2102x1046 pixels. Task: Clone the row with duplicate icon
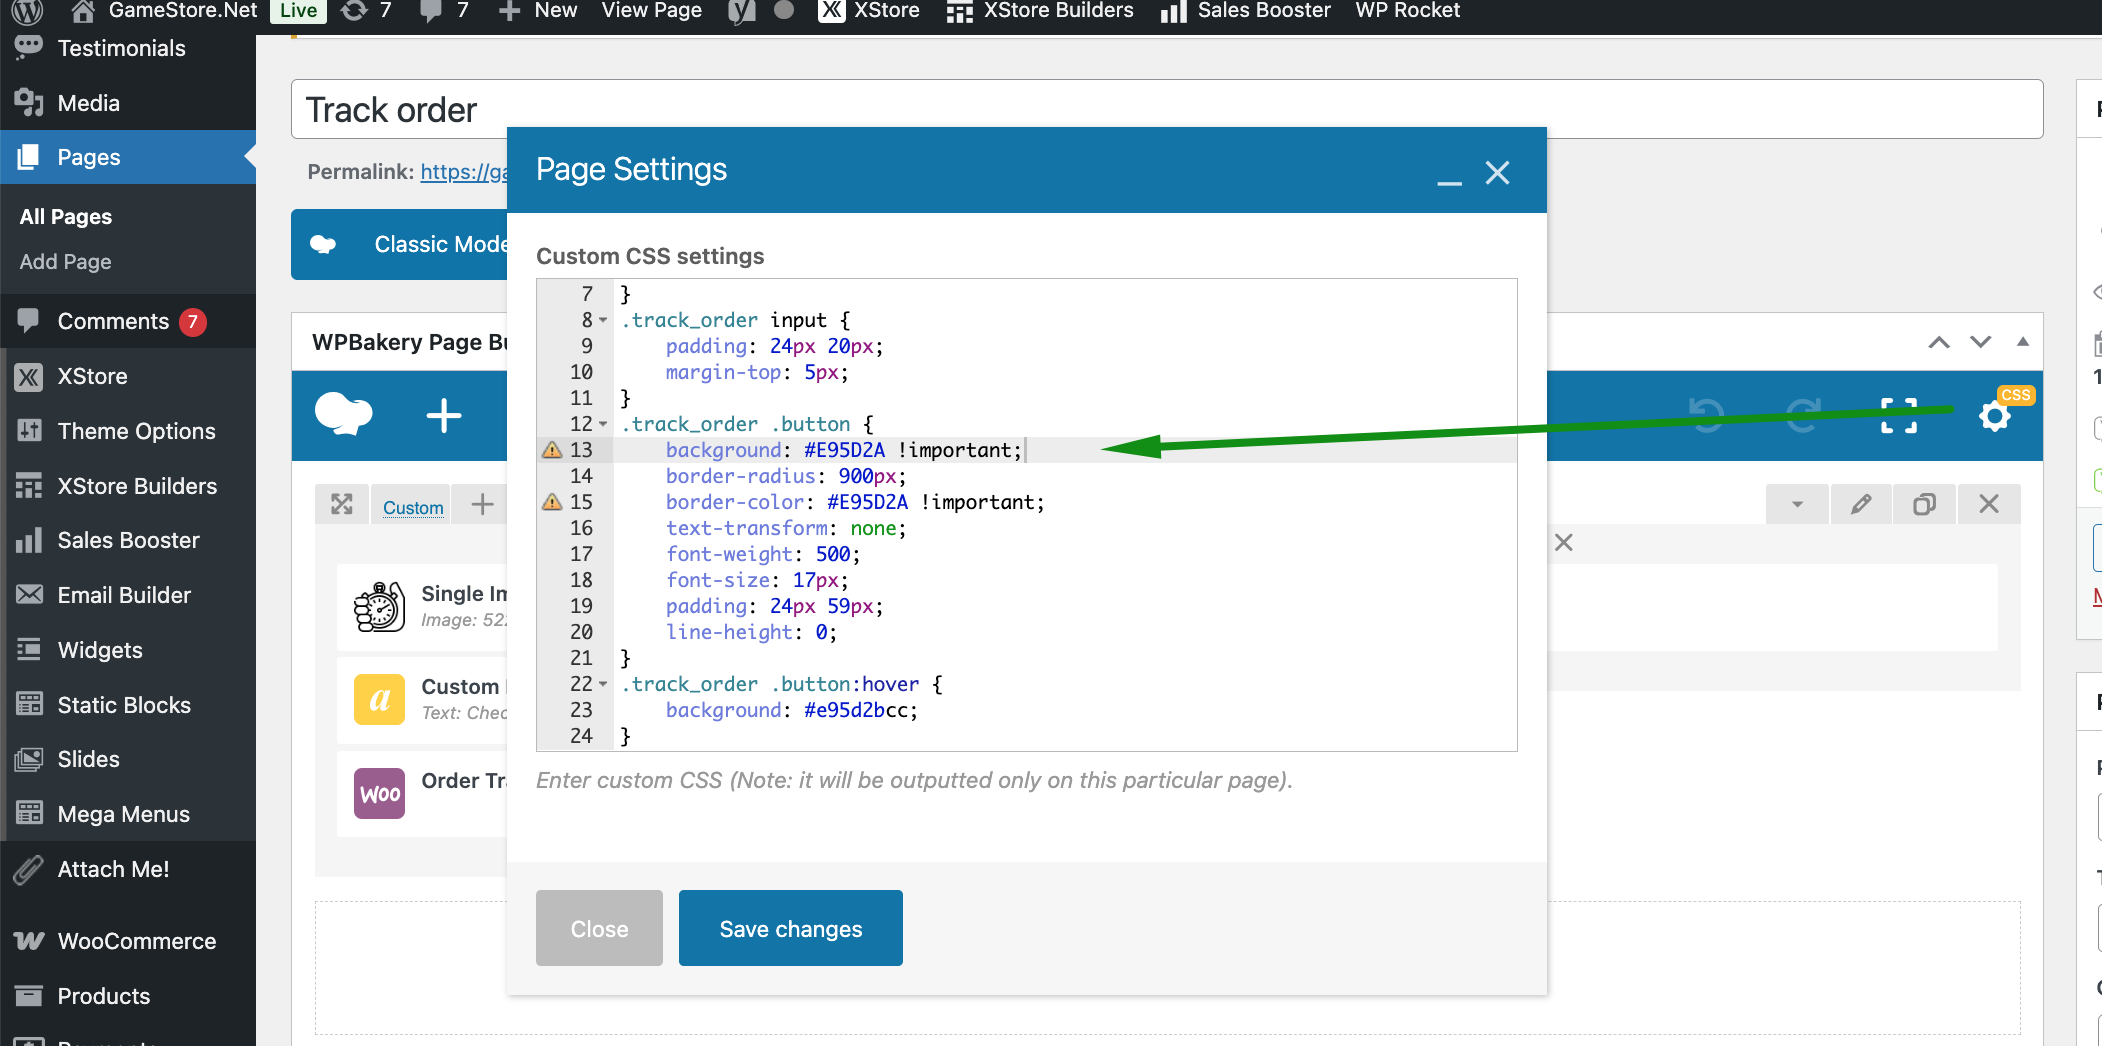1924,504
